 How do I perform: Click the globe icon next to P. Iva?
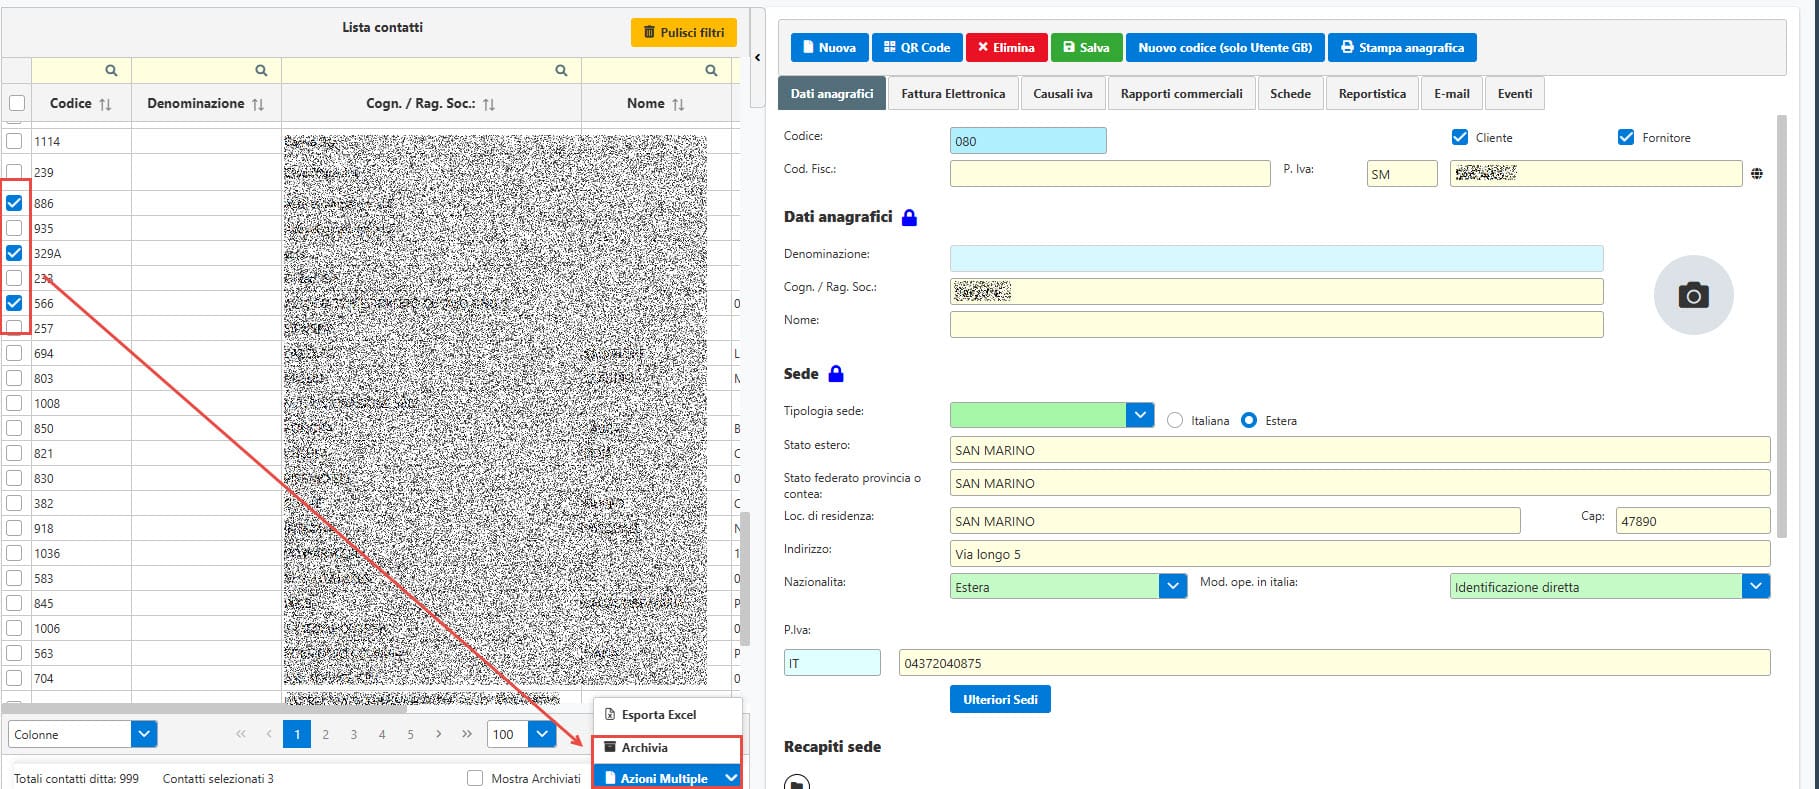click(x=1757, y=174)
